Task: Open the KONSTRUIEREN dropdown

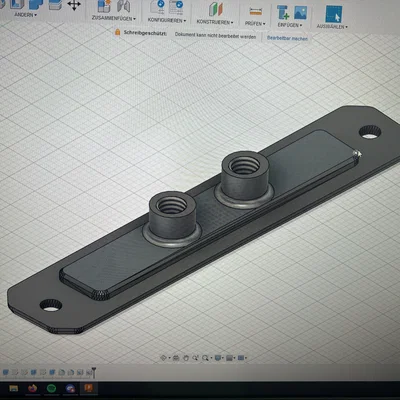Action: point(215,22)
